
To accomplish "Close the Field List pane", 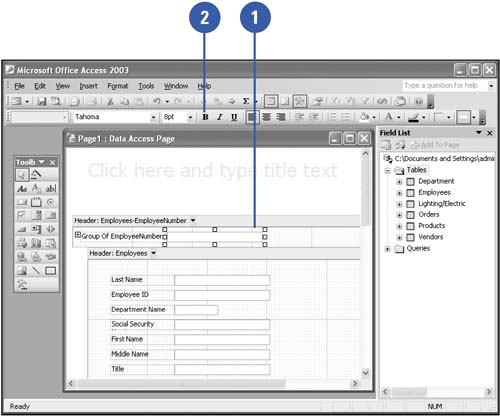I will 489,133.
